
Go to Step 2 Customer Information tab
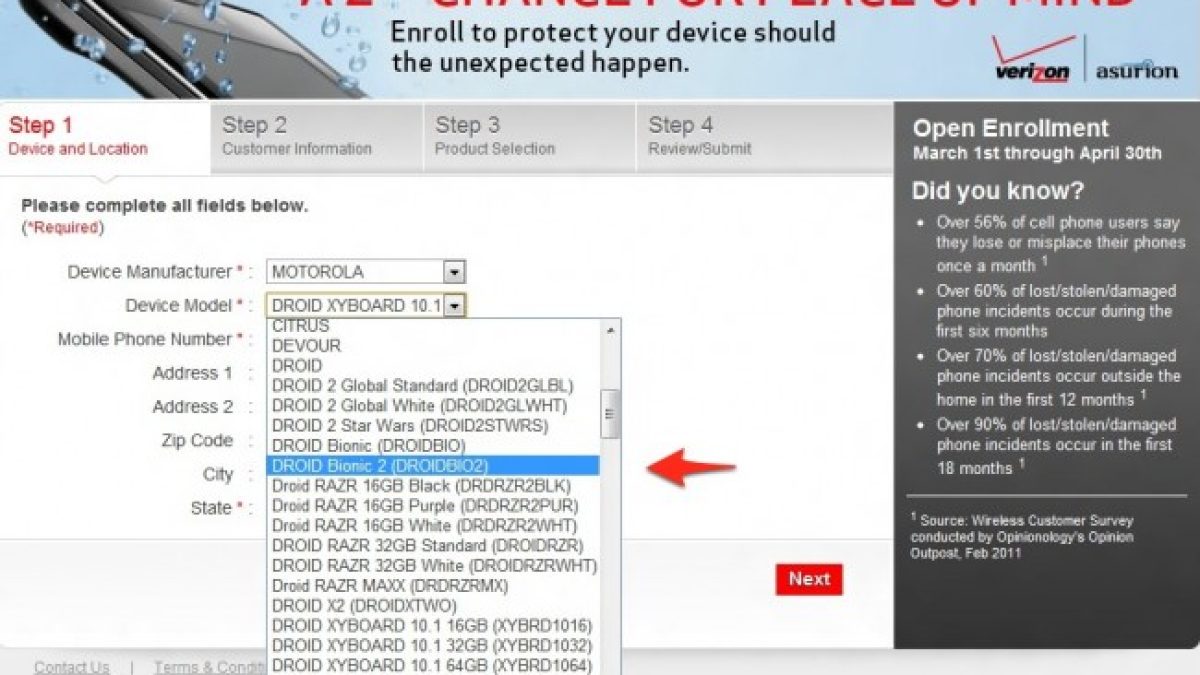point(317,136)
